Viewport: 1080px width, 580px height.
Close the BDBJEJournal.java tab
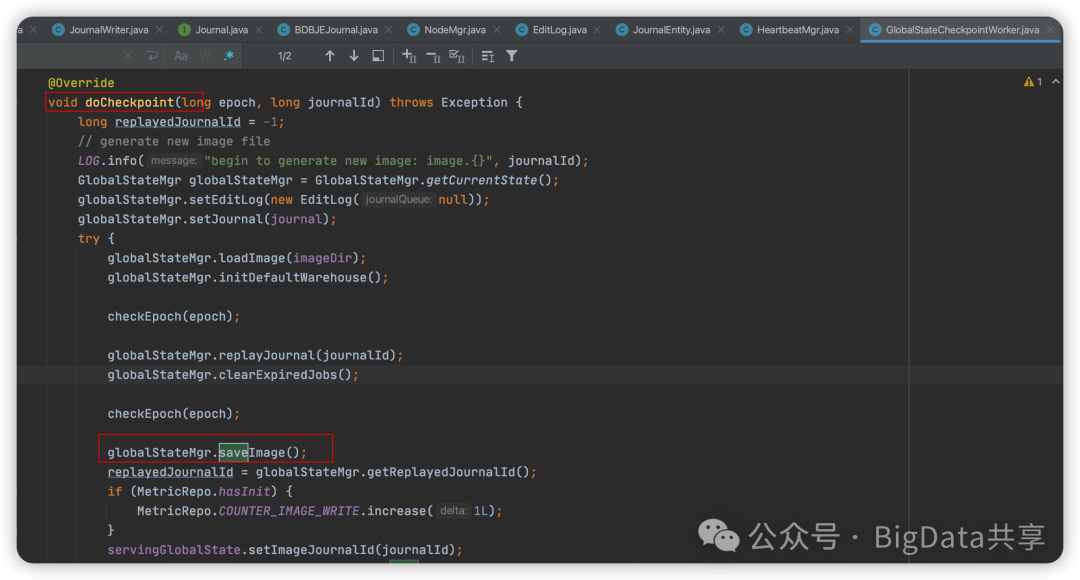click(x=389, y=30)
